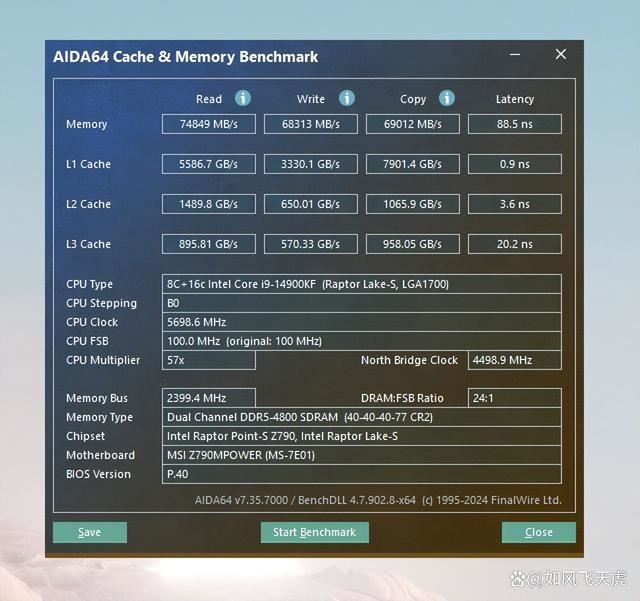Click the info icon beside Write

point(347,98)
